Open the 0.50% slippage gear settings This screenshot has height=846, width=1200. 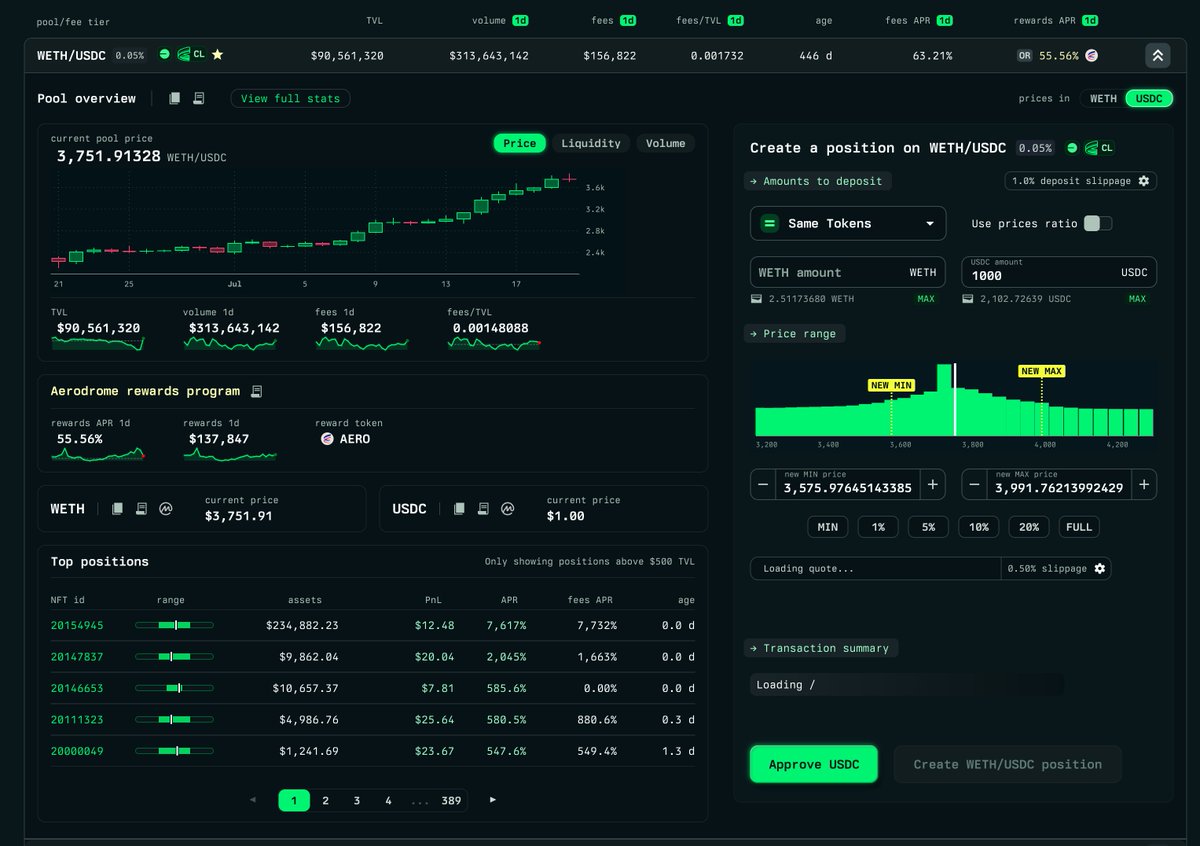1100,568
